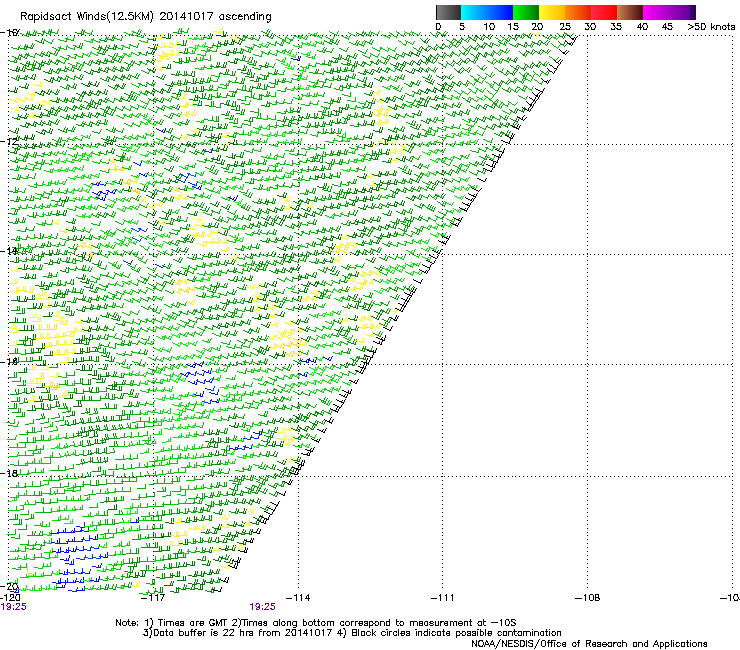Click the '25' legend scale label
The image size is (740, 650).
[564, 27]
